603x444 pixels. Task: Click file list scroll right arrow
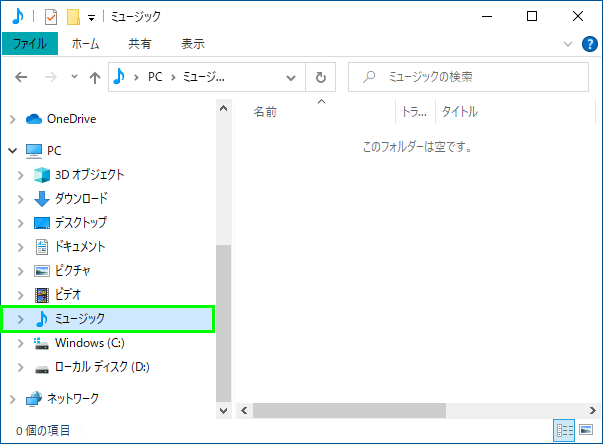[x=593, y=411]
